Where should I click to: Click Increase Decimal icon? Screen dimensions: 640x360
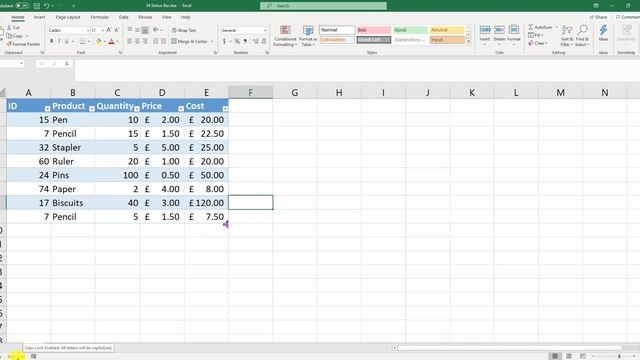(256, 41)
